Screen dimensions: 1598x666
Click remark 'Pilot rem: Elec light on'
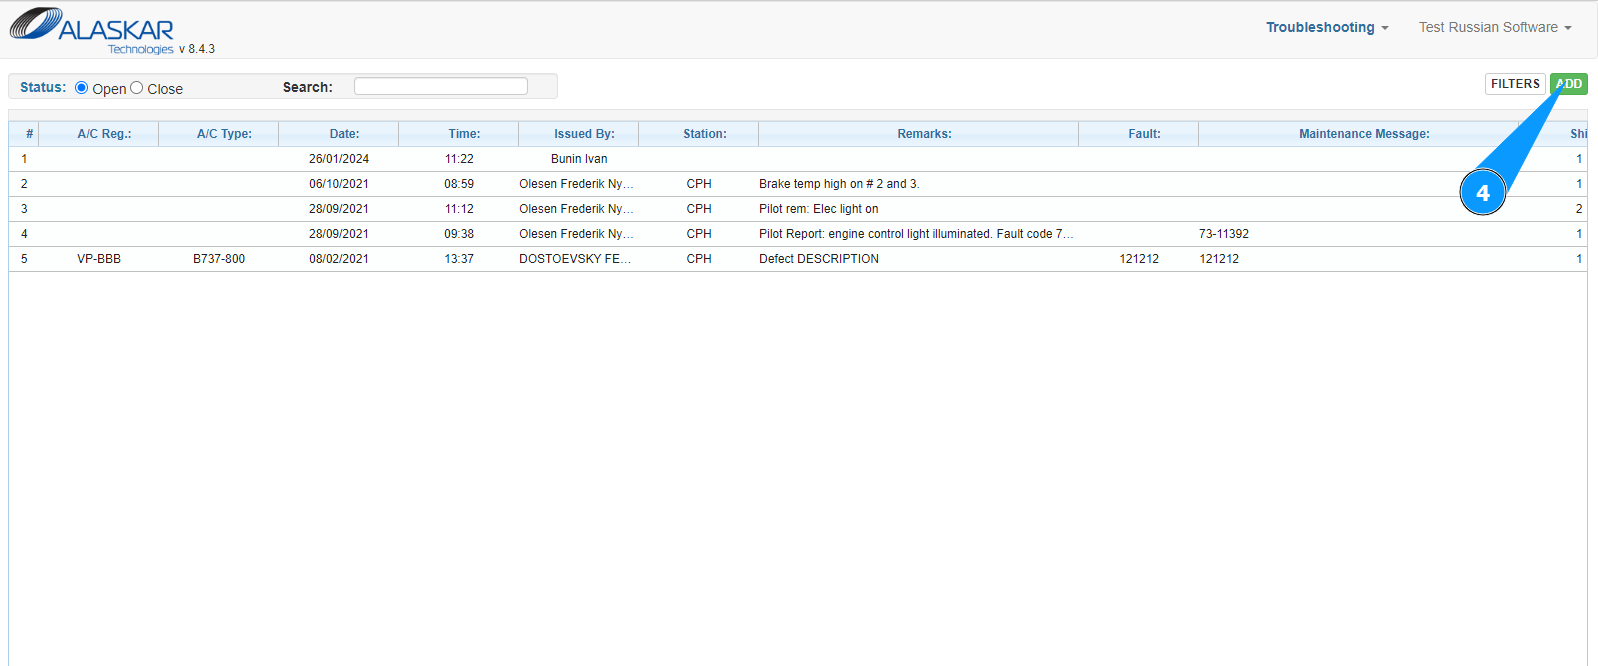(819, 209)
